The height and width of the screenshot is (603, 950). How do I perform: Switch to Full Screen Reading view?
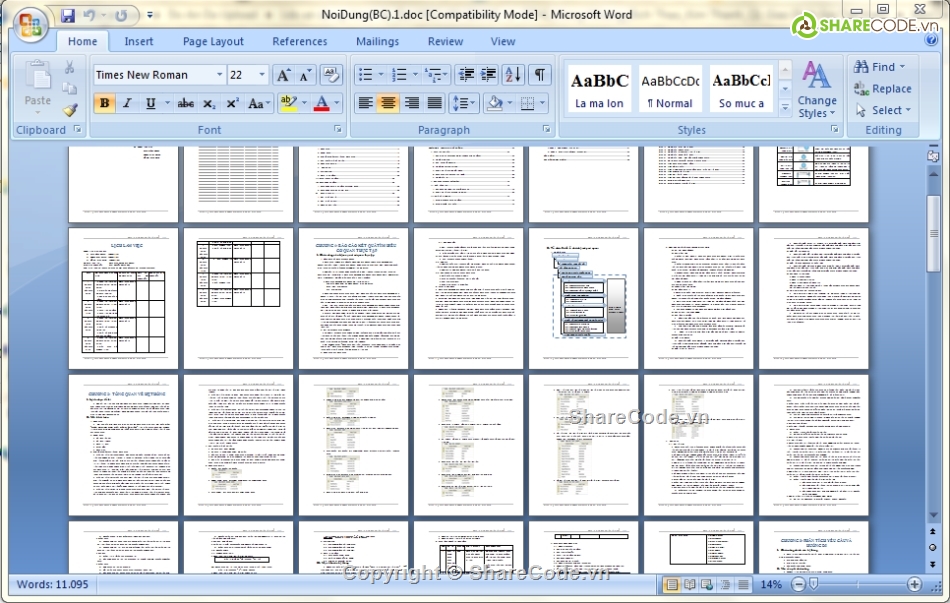(x=689, y=585)
